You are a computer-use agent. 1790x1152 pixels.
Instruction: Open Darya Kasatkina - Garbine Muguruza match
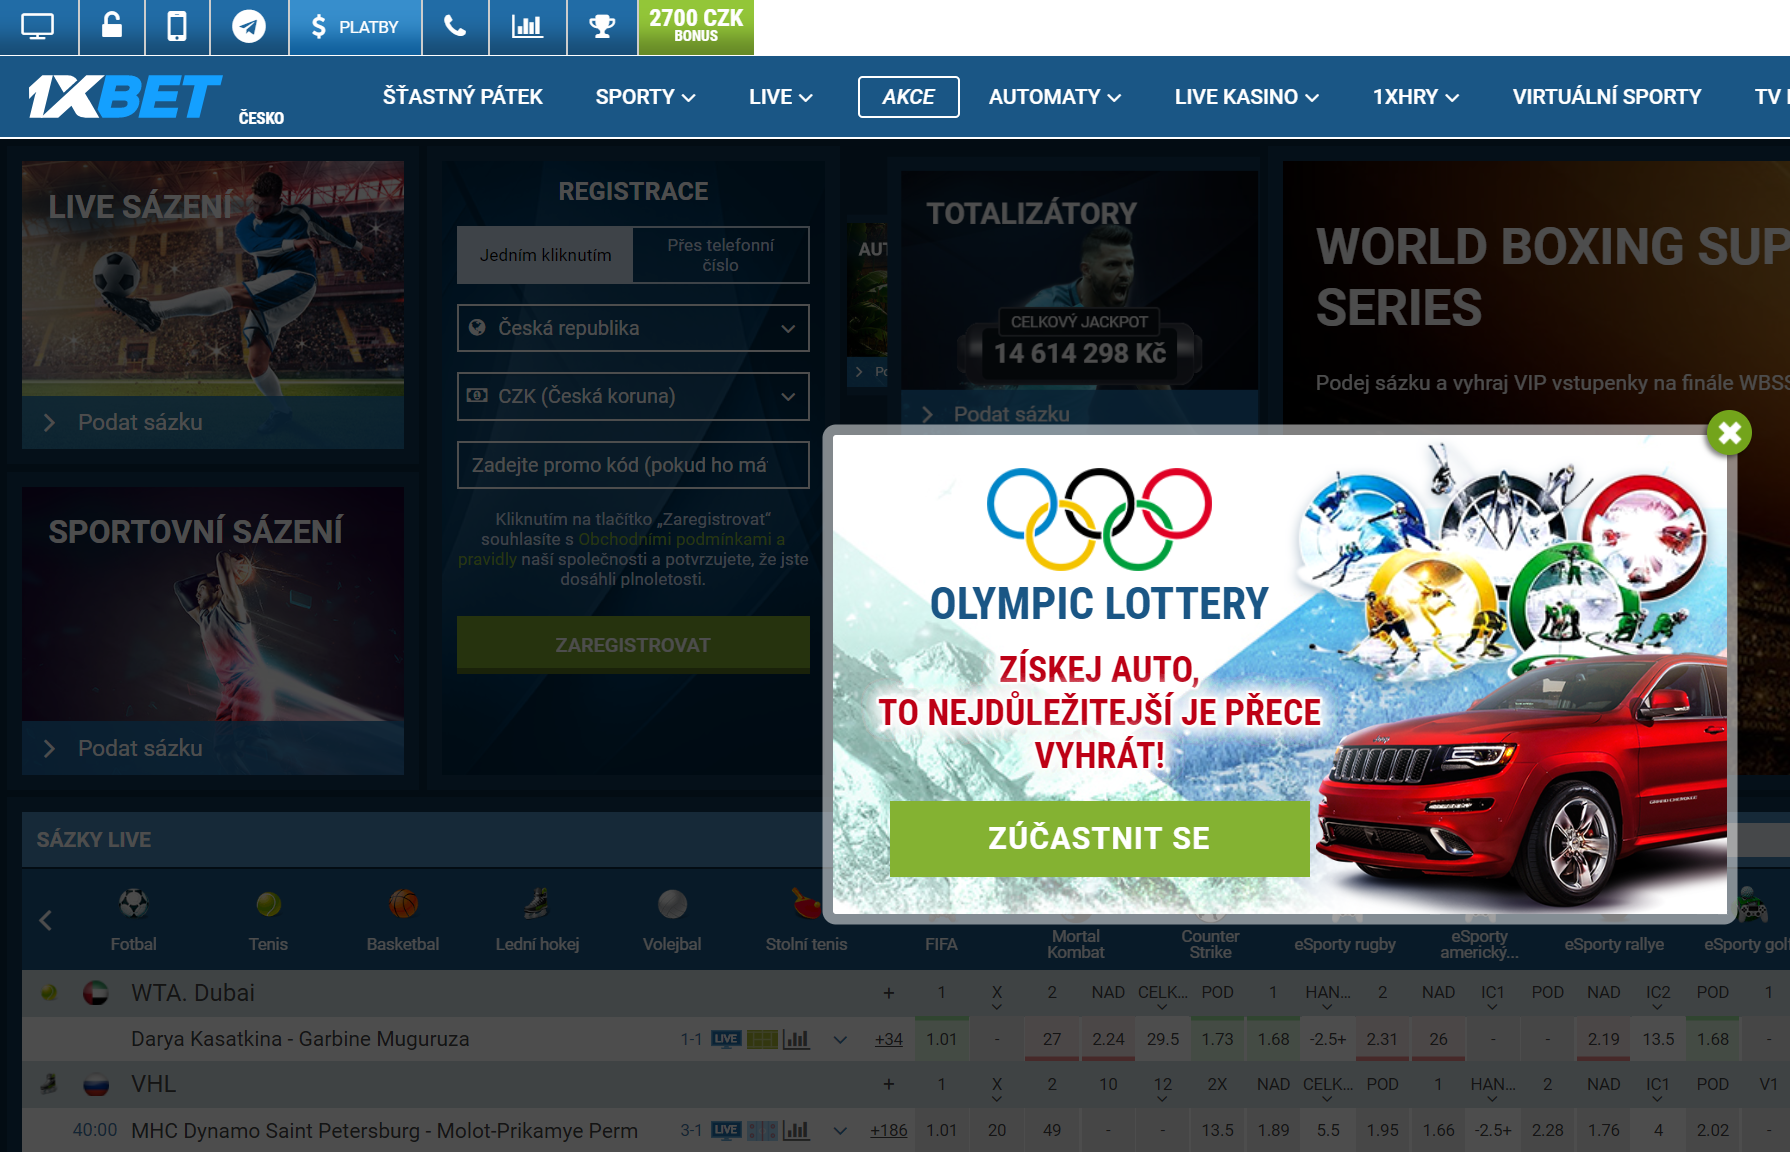coord(300,1039)
